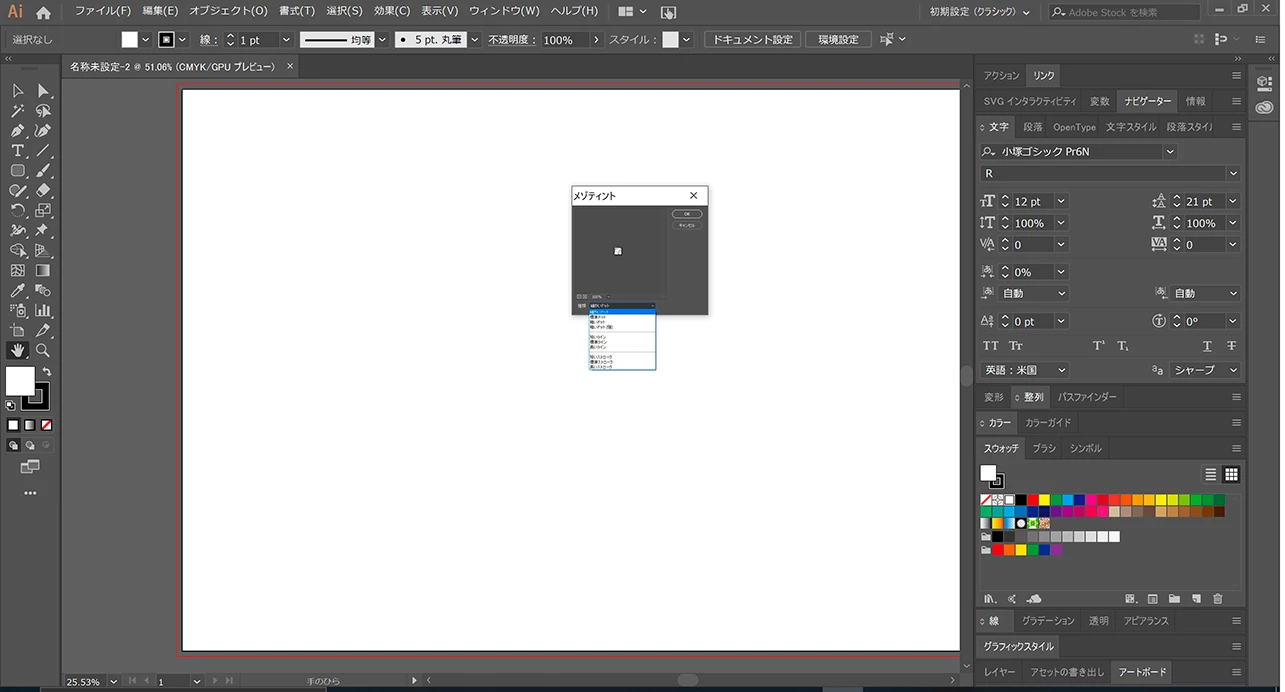
Task: Open Swatch Libraries menu icon
Action: [x=990, y=599]
